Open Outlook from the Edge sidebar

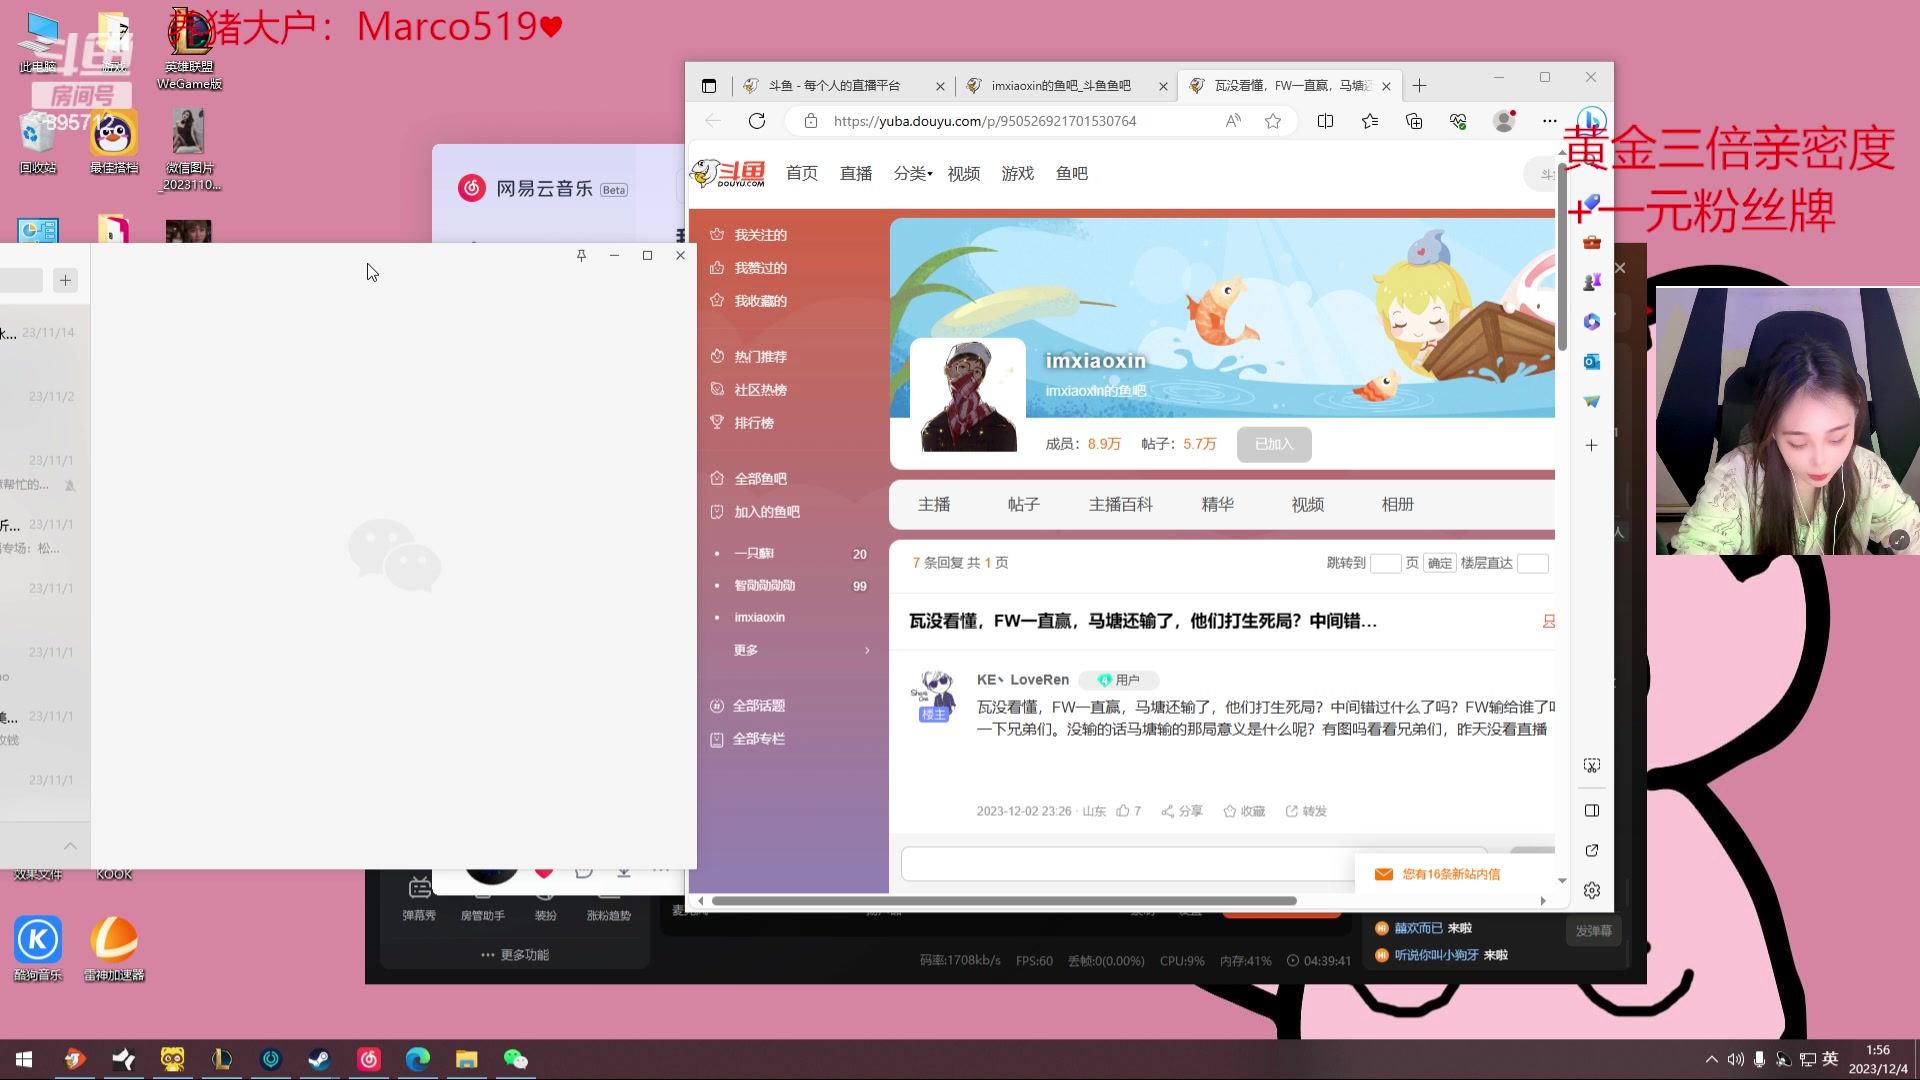point(1592,361)
